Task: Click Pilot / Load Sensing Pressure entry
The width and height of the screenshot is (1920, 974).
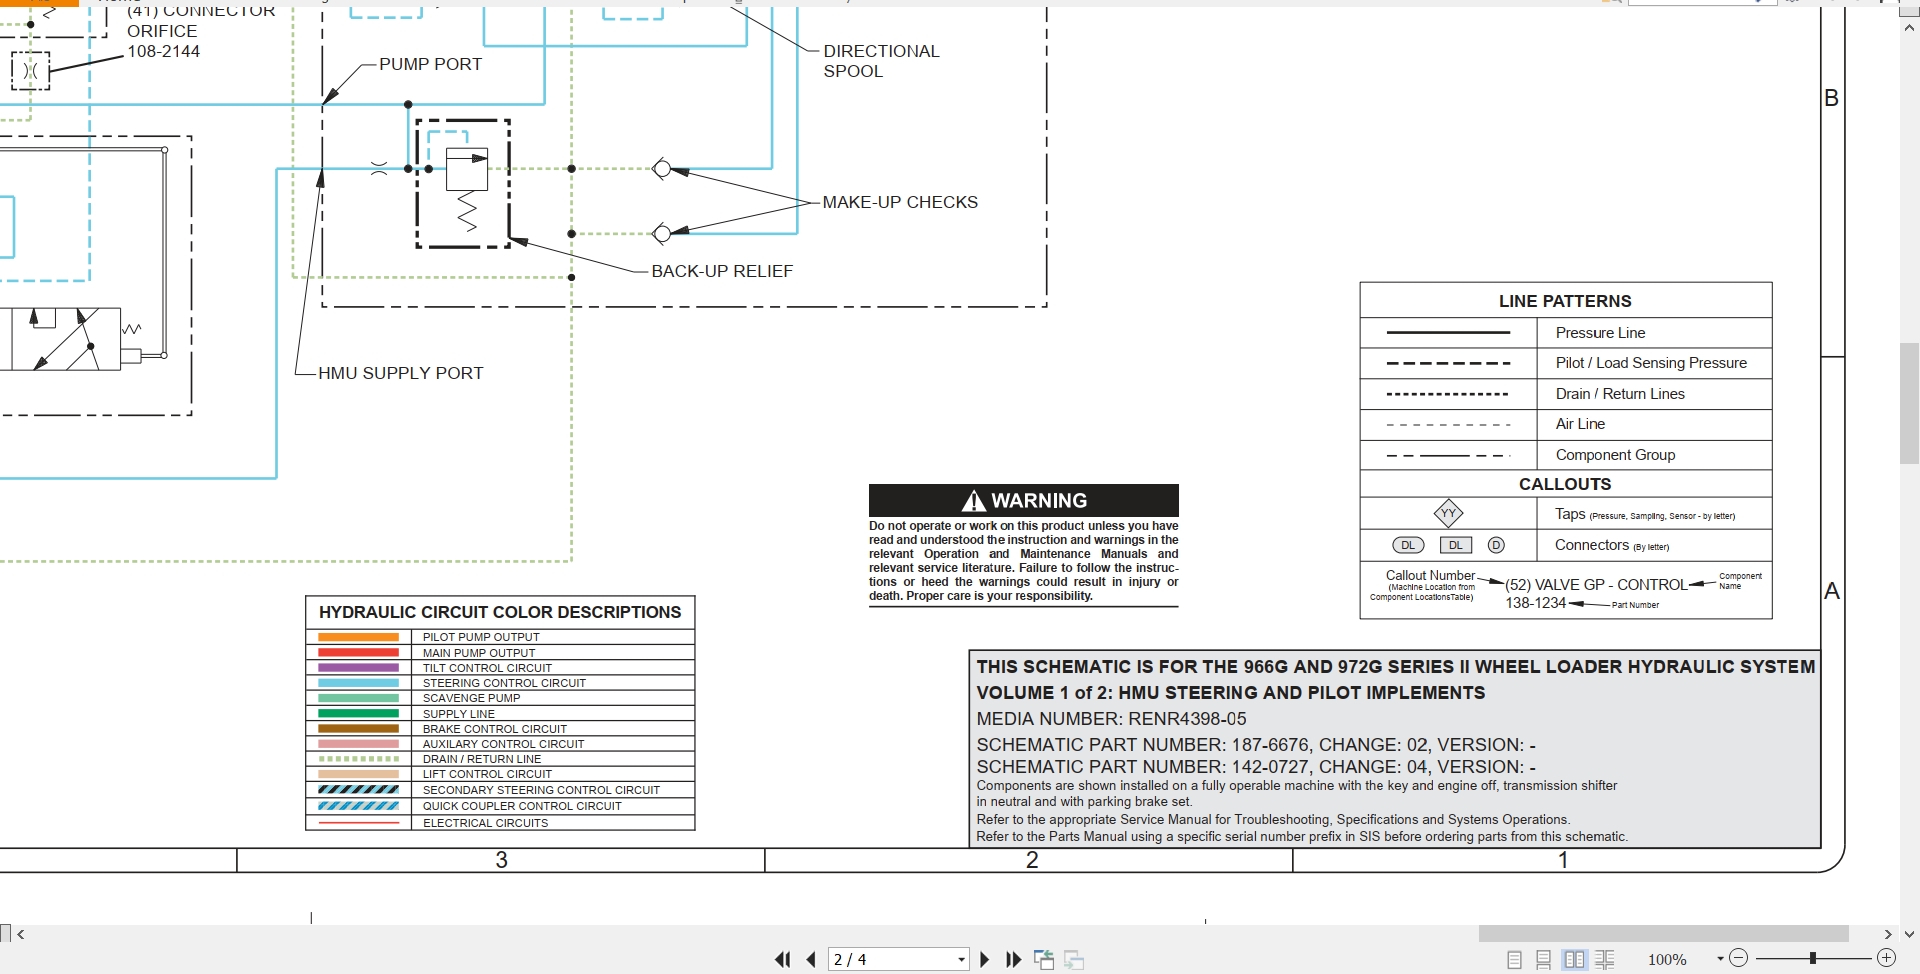Action: point(1651,363)
